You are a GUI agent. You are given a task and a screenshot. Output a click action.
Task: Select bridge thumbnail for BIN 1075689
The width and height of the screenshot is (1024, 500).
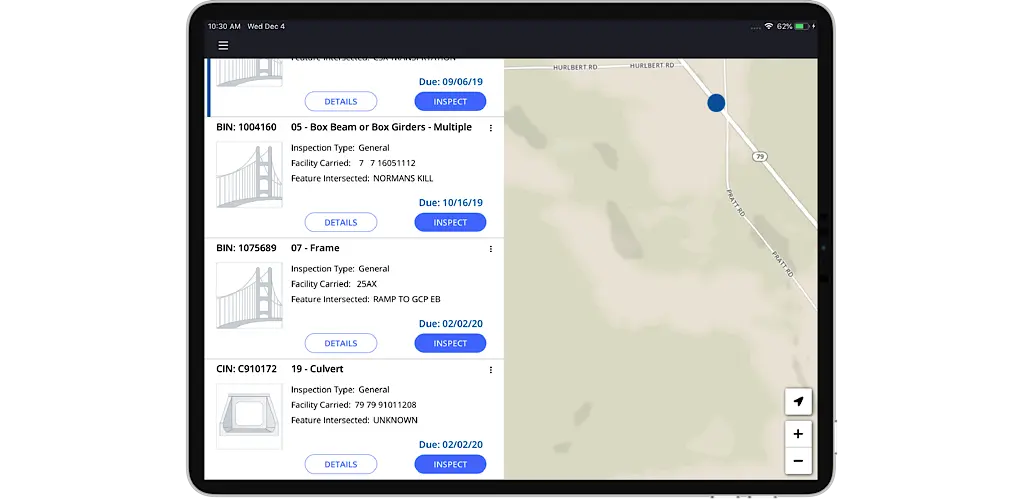(x=249, y=296)
